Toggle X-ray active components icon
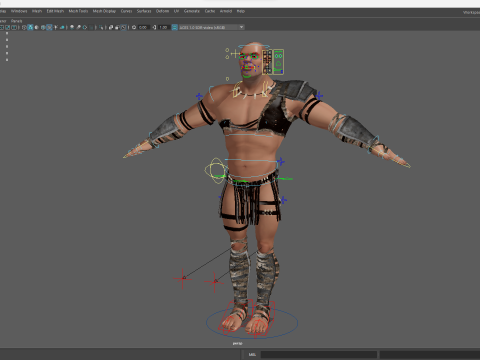The height and width of the screenshot is (360, 480). pos(117,27)
